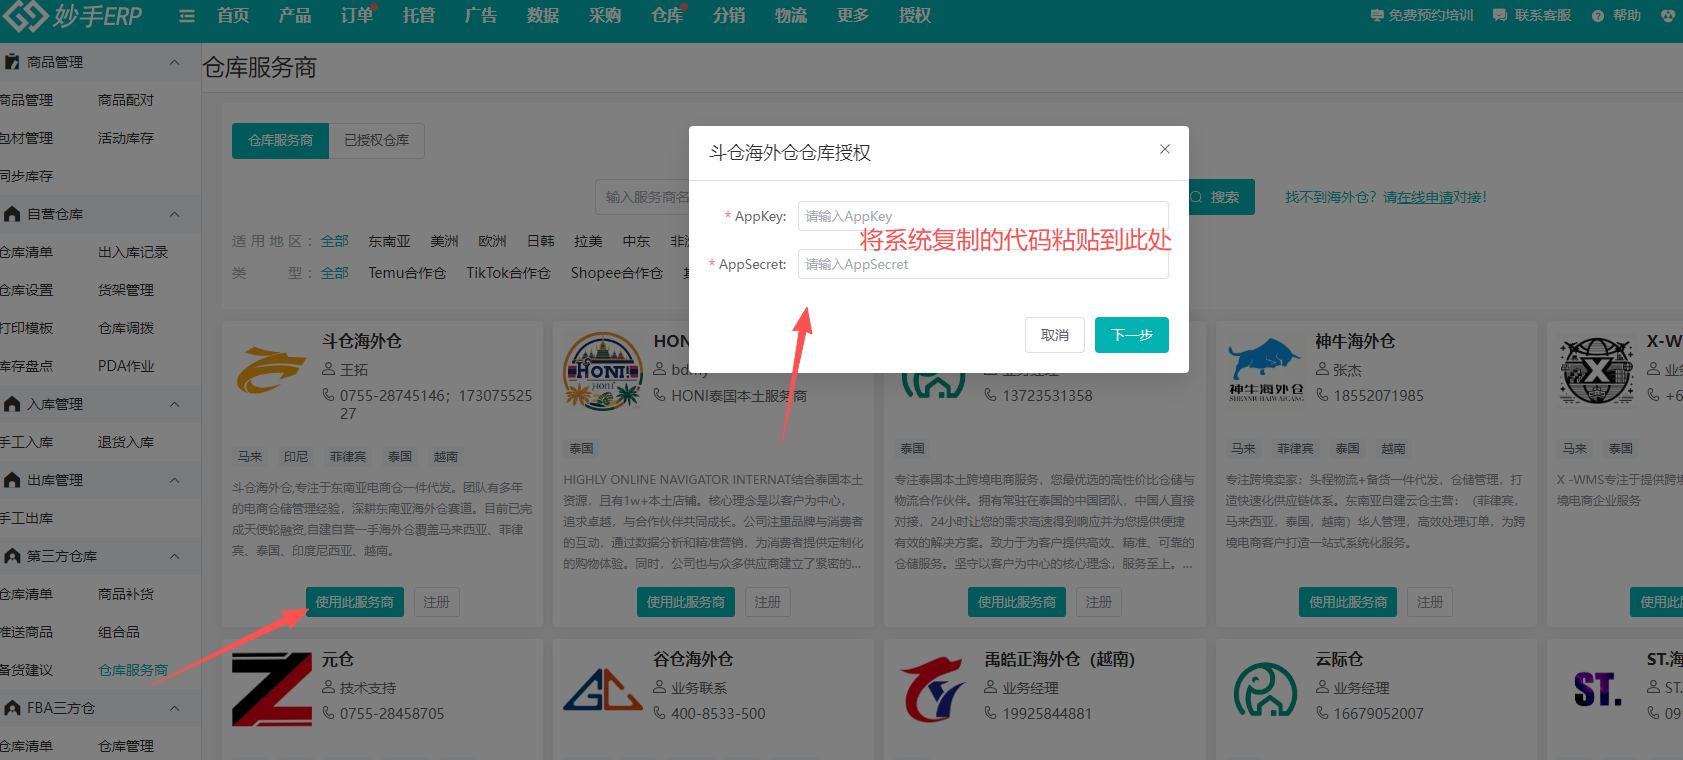
Task: Collapse the 第三方仓库 section chevron
Action: click(x=175, y=556)
